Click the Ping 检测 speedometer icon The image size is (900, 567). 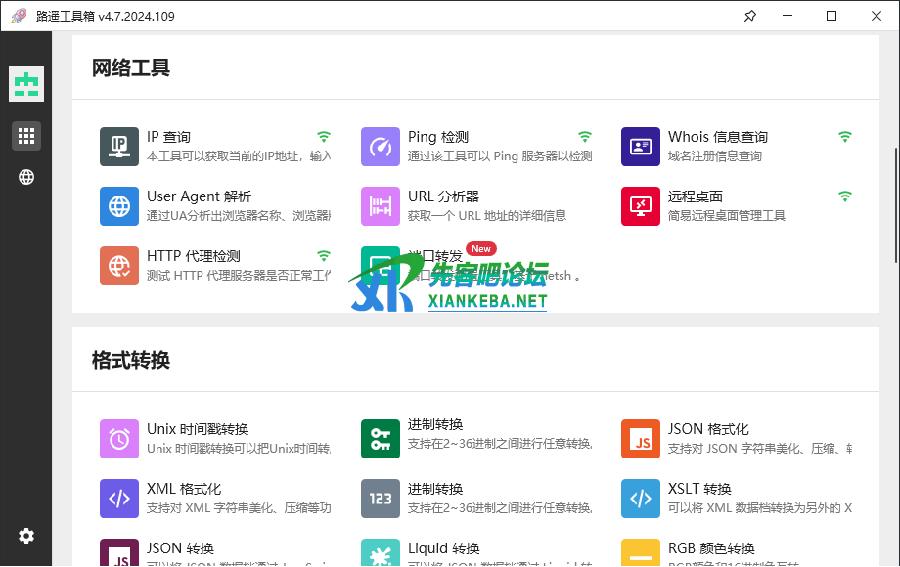[380, 146]
